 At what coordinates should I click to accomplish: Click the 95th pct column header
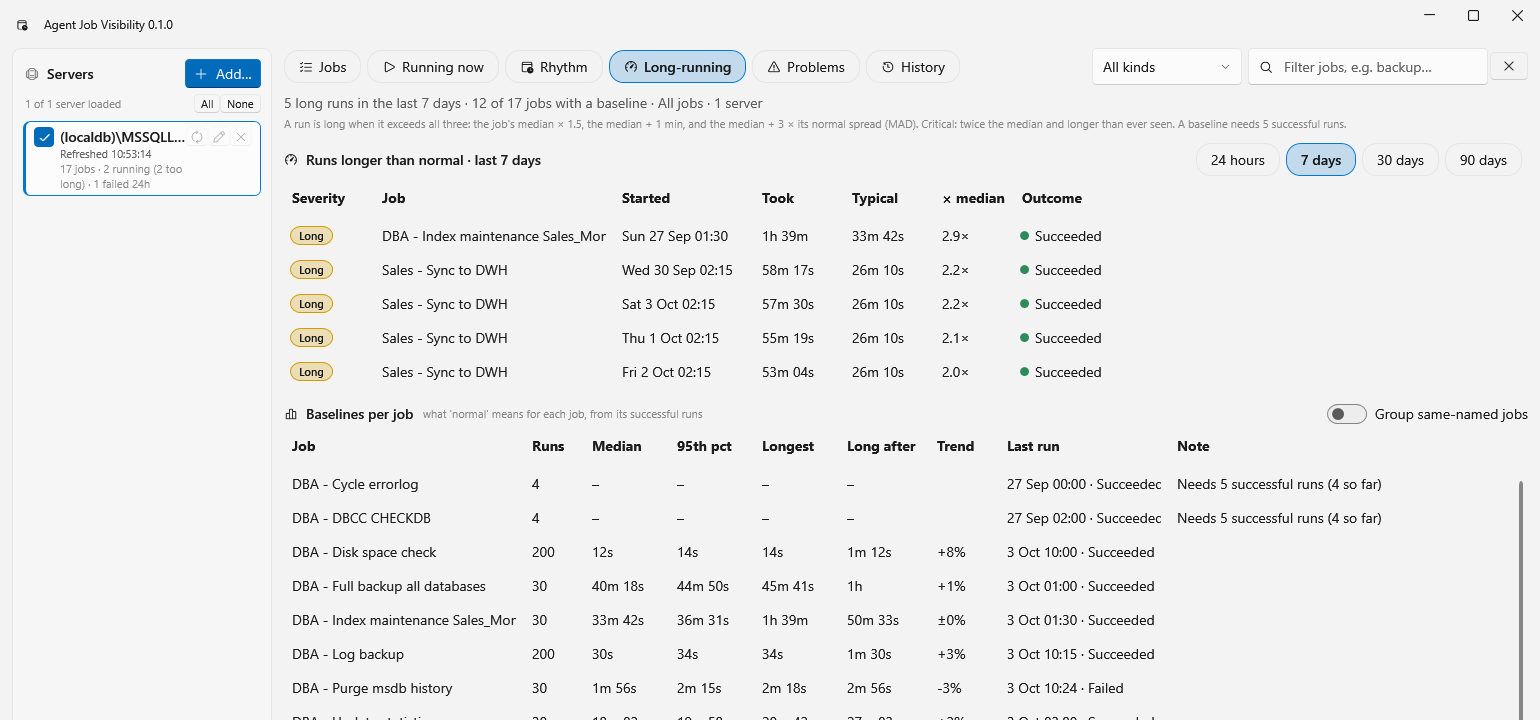(703, 446)
